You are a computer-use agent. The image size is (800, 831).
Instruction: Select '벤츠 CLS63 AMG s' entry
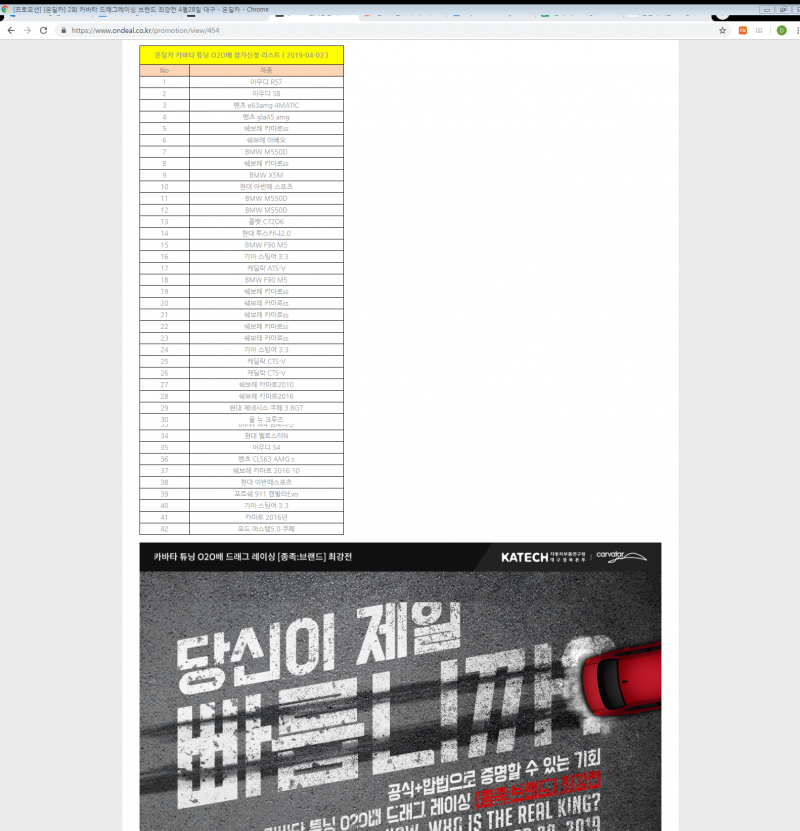coord(266,459)
